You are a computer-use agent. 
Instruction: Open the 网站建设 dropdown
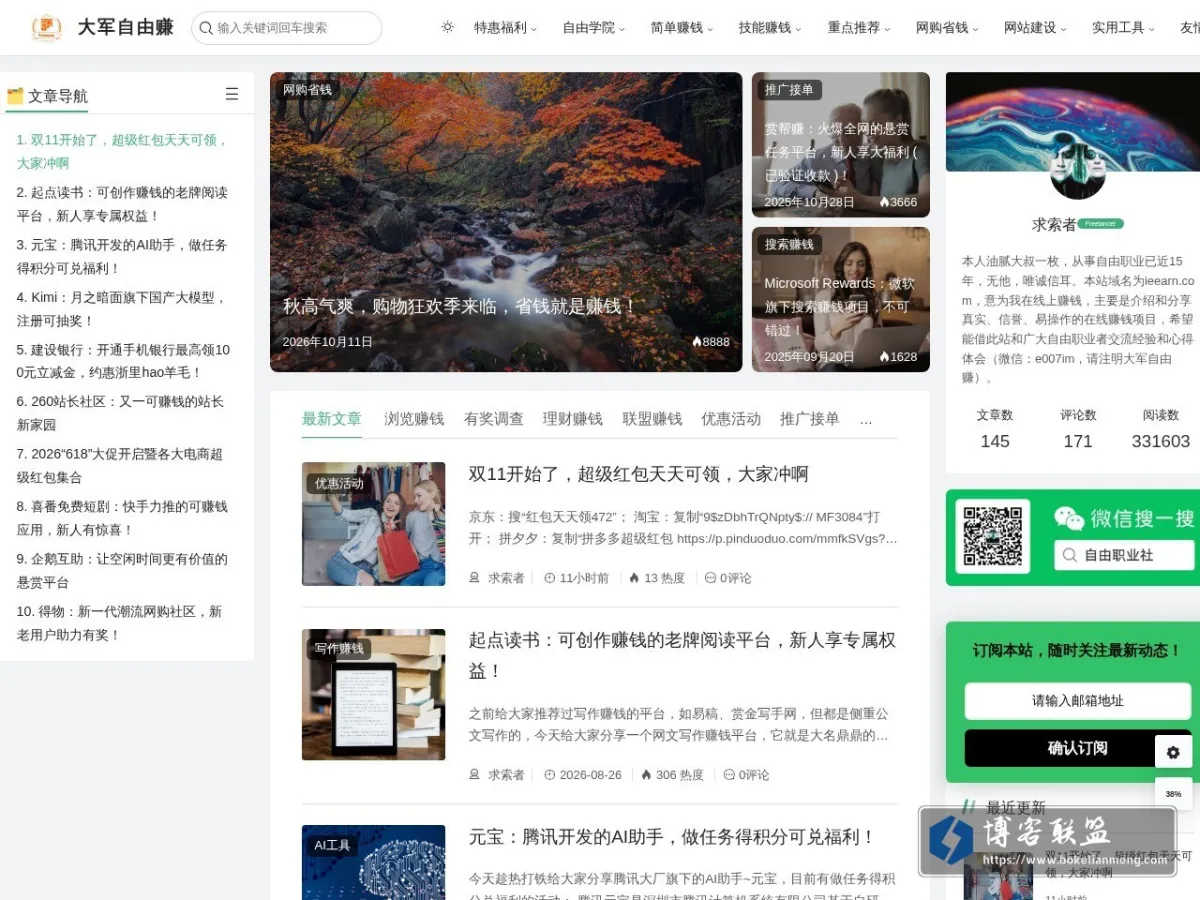(x=1034, y=28)
